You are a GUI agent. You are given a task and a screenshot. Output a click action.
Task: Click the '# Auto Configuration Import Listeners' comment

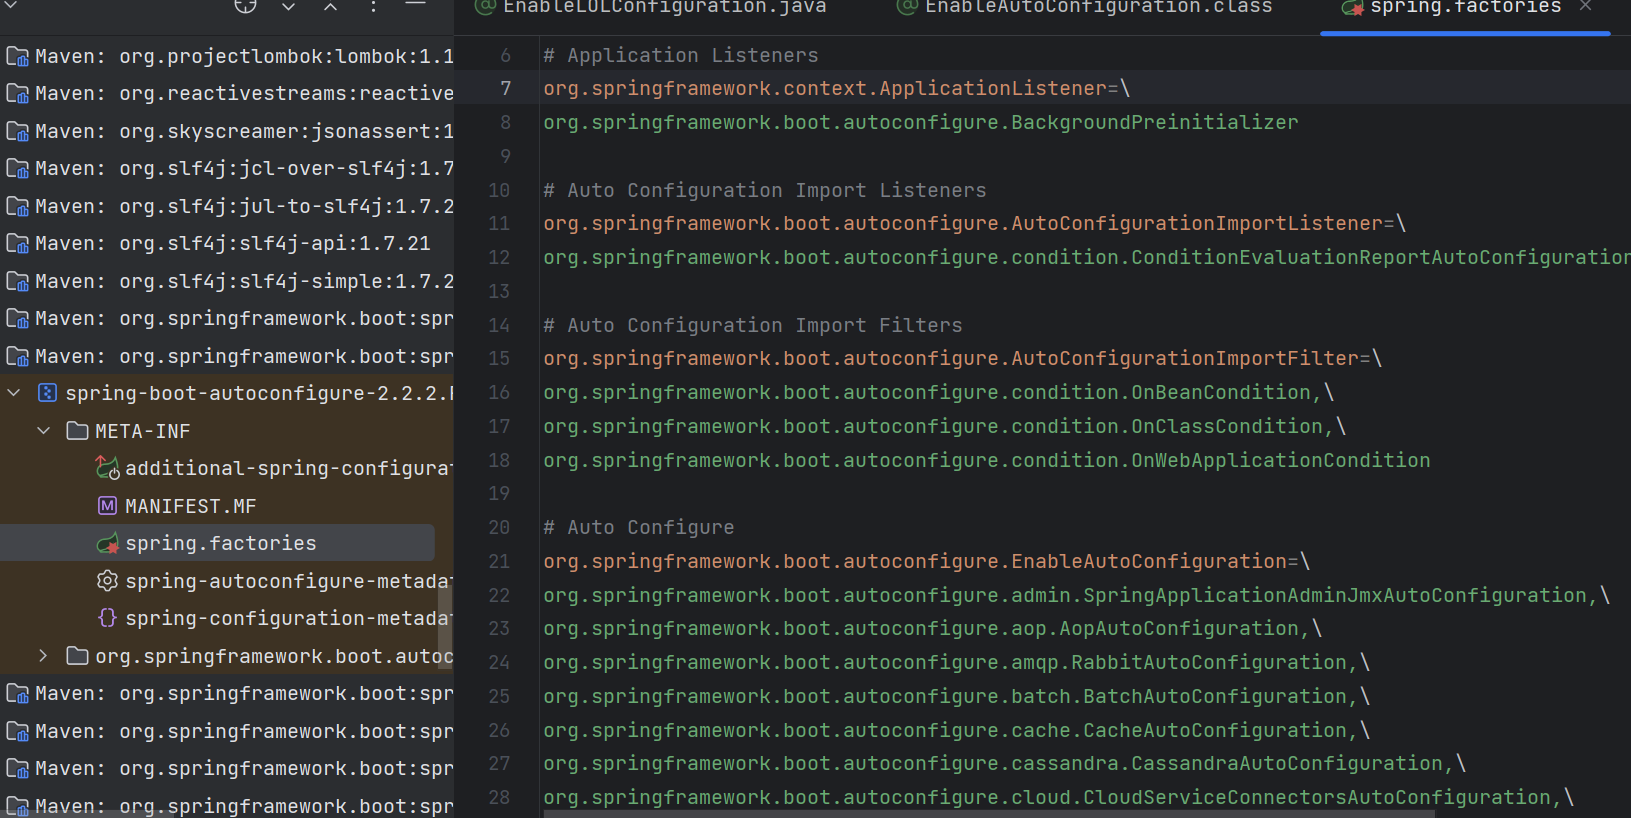(764, 190)
